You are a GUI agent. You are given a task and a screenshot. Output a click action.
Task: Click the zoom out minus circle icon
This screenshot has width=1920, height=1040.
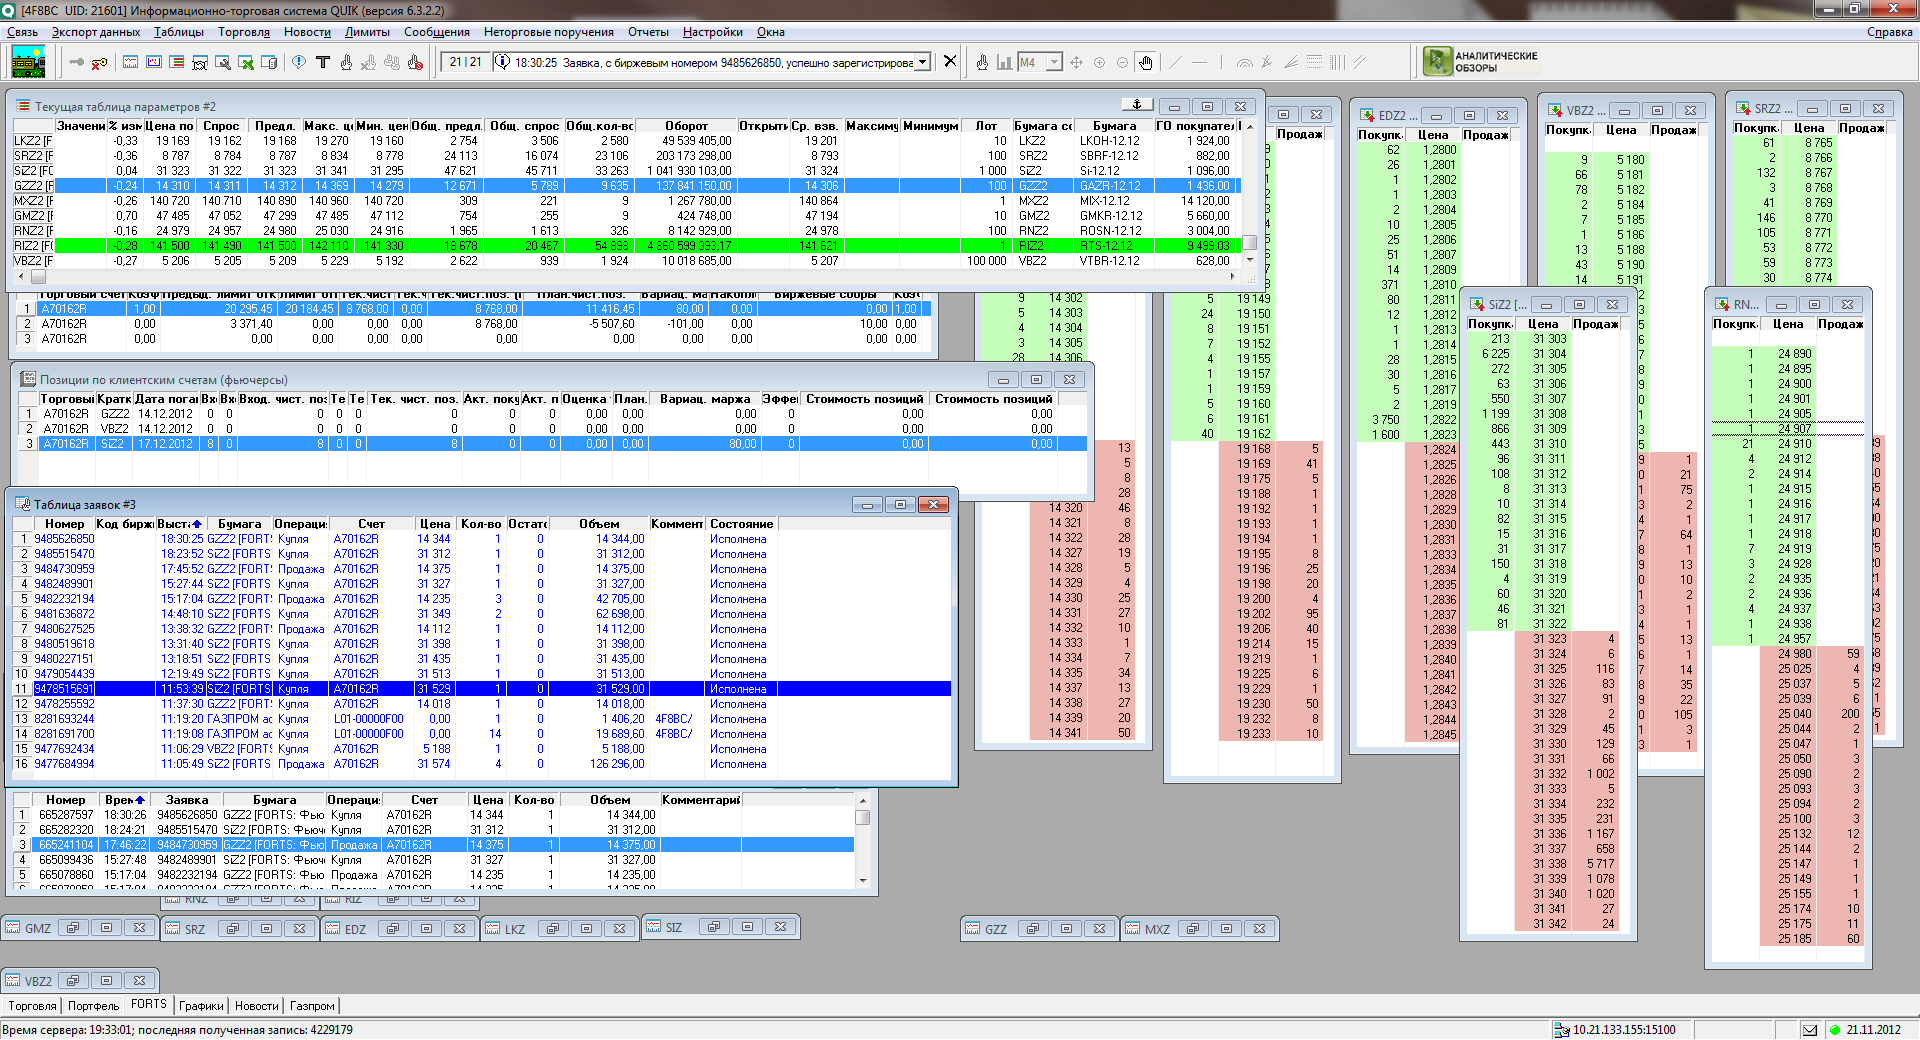coord(1122,62)
